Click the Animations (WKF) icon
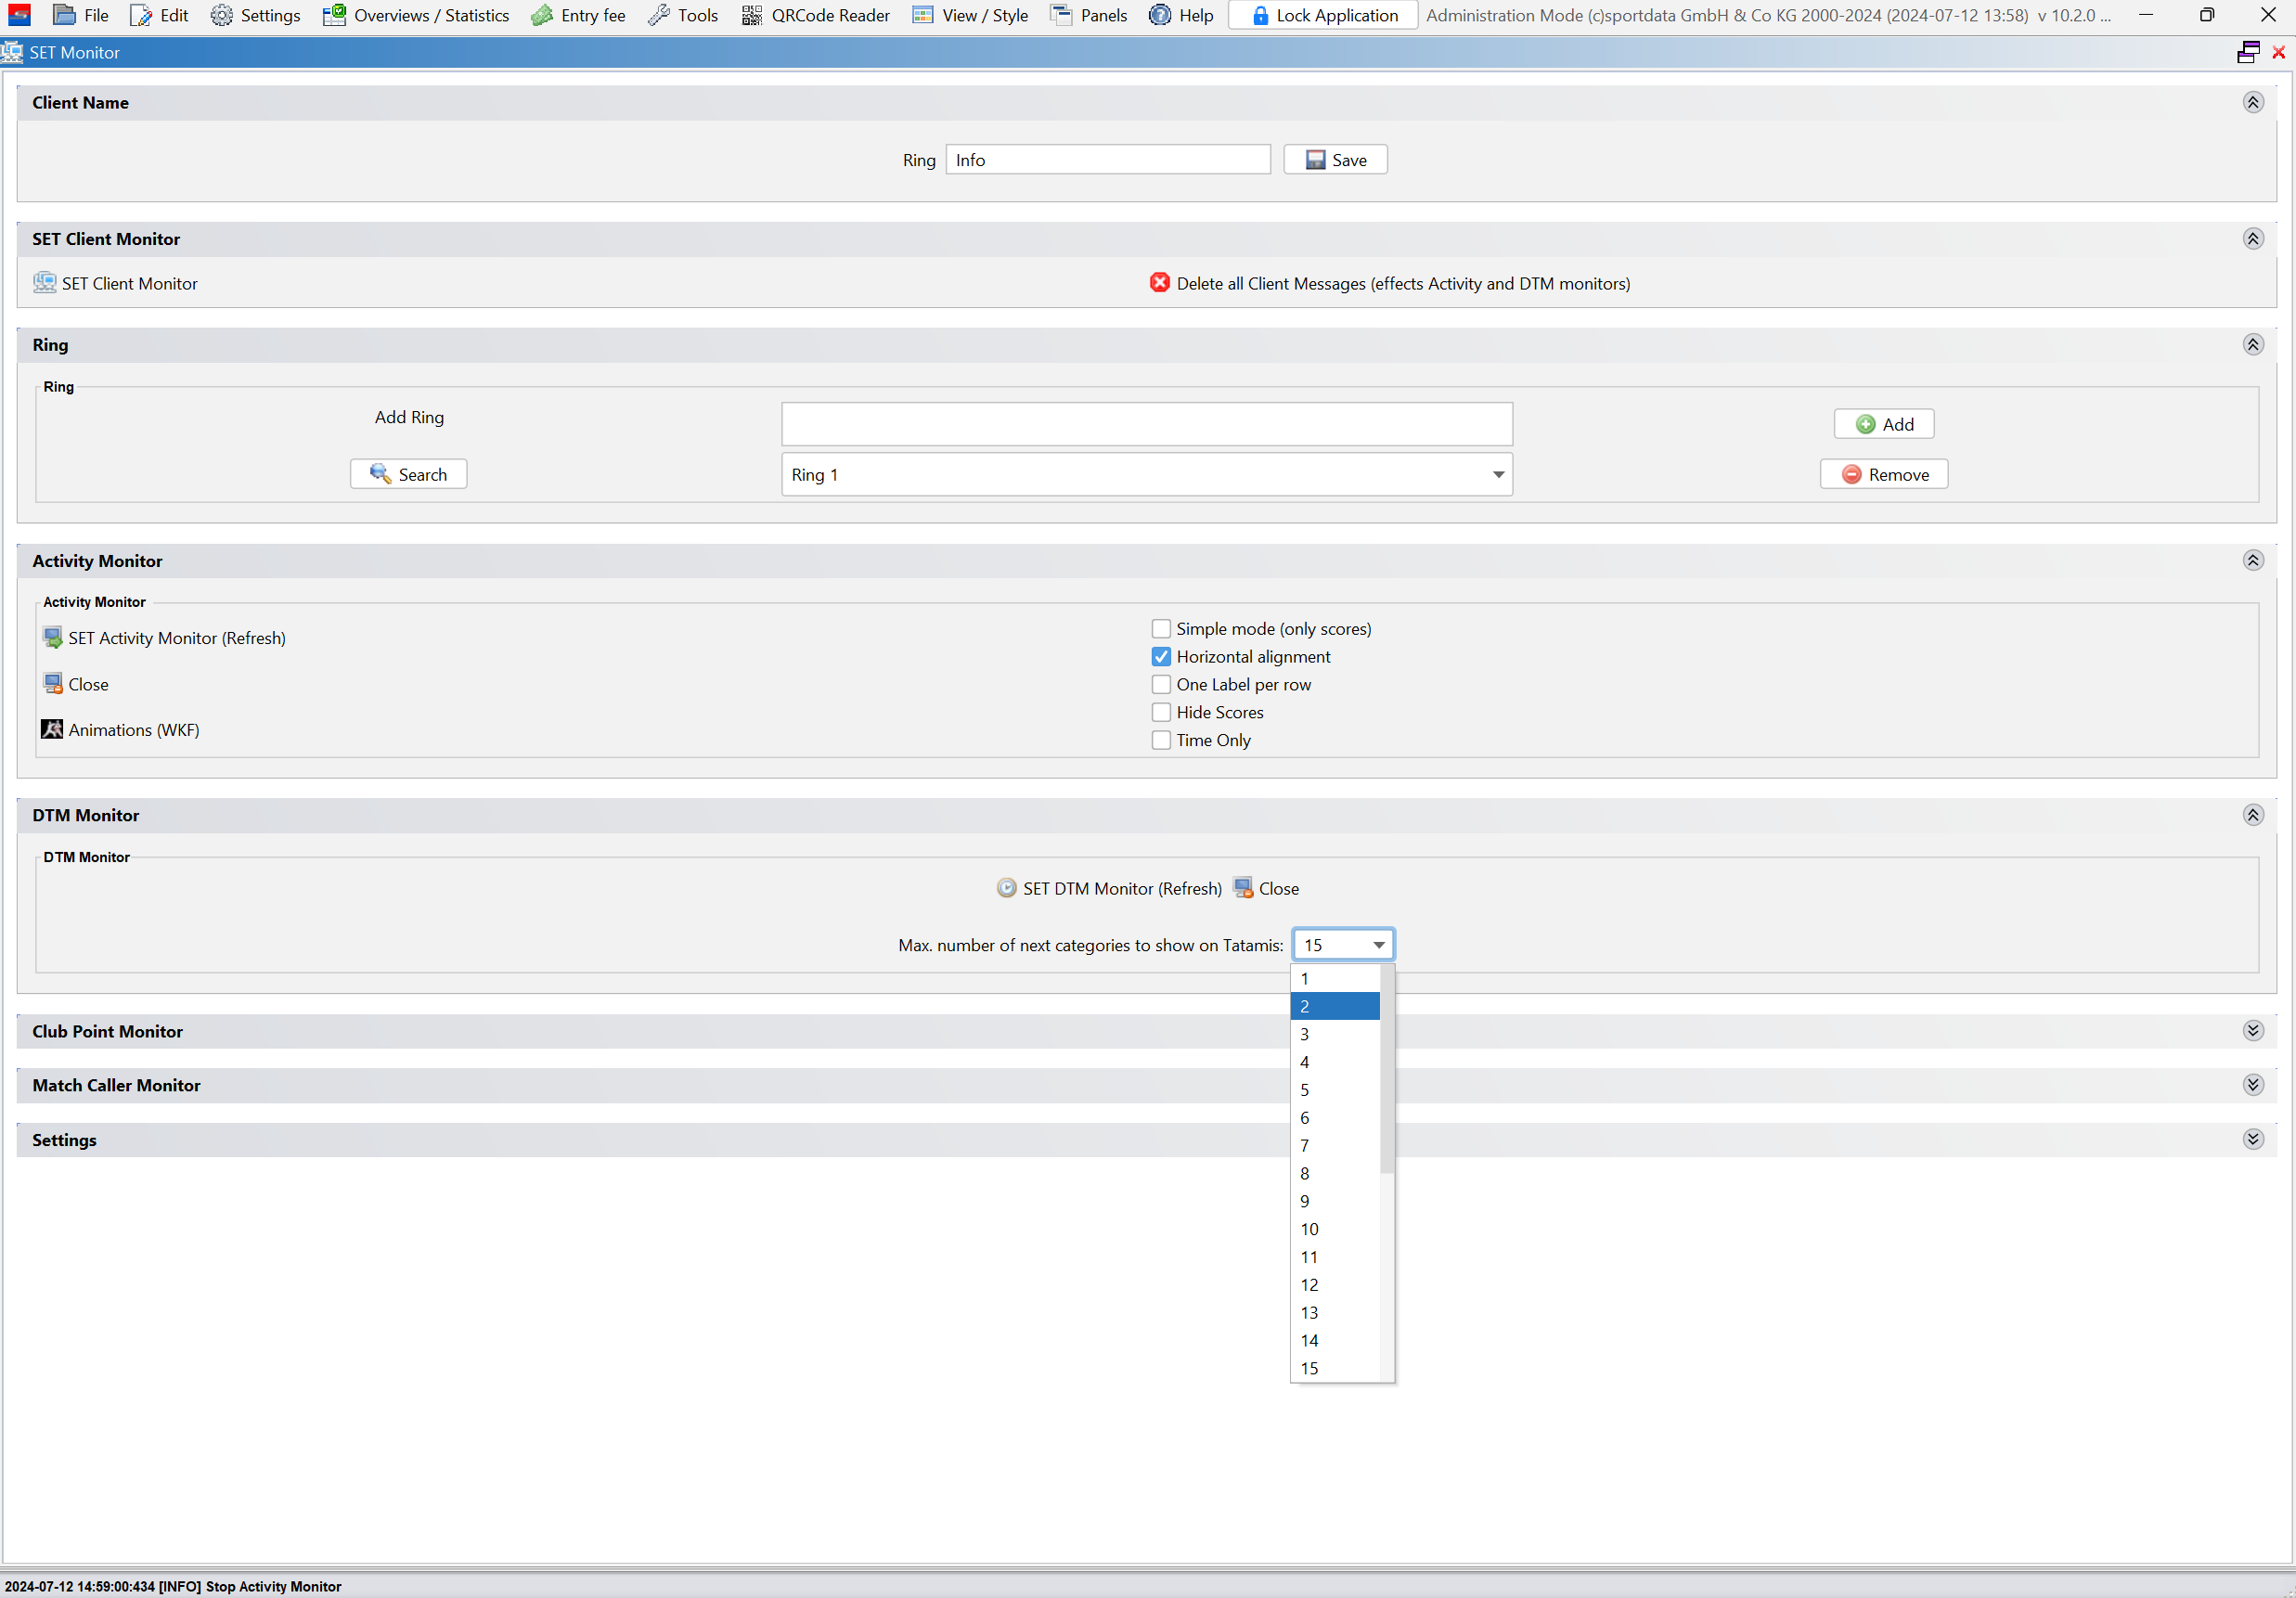 [x=52, y=729]
